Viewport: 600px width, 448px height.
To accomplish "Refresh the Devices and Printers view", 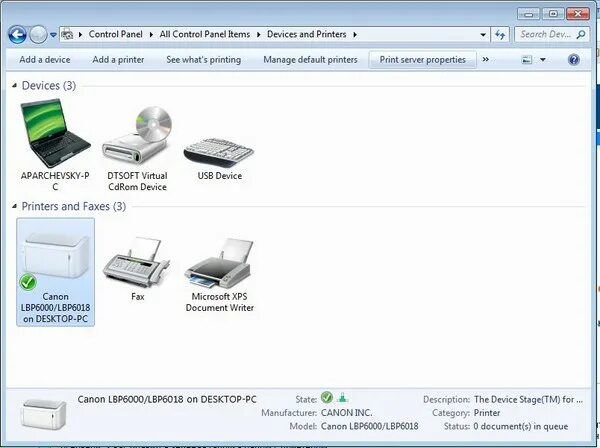I will 500,35.
